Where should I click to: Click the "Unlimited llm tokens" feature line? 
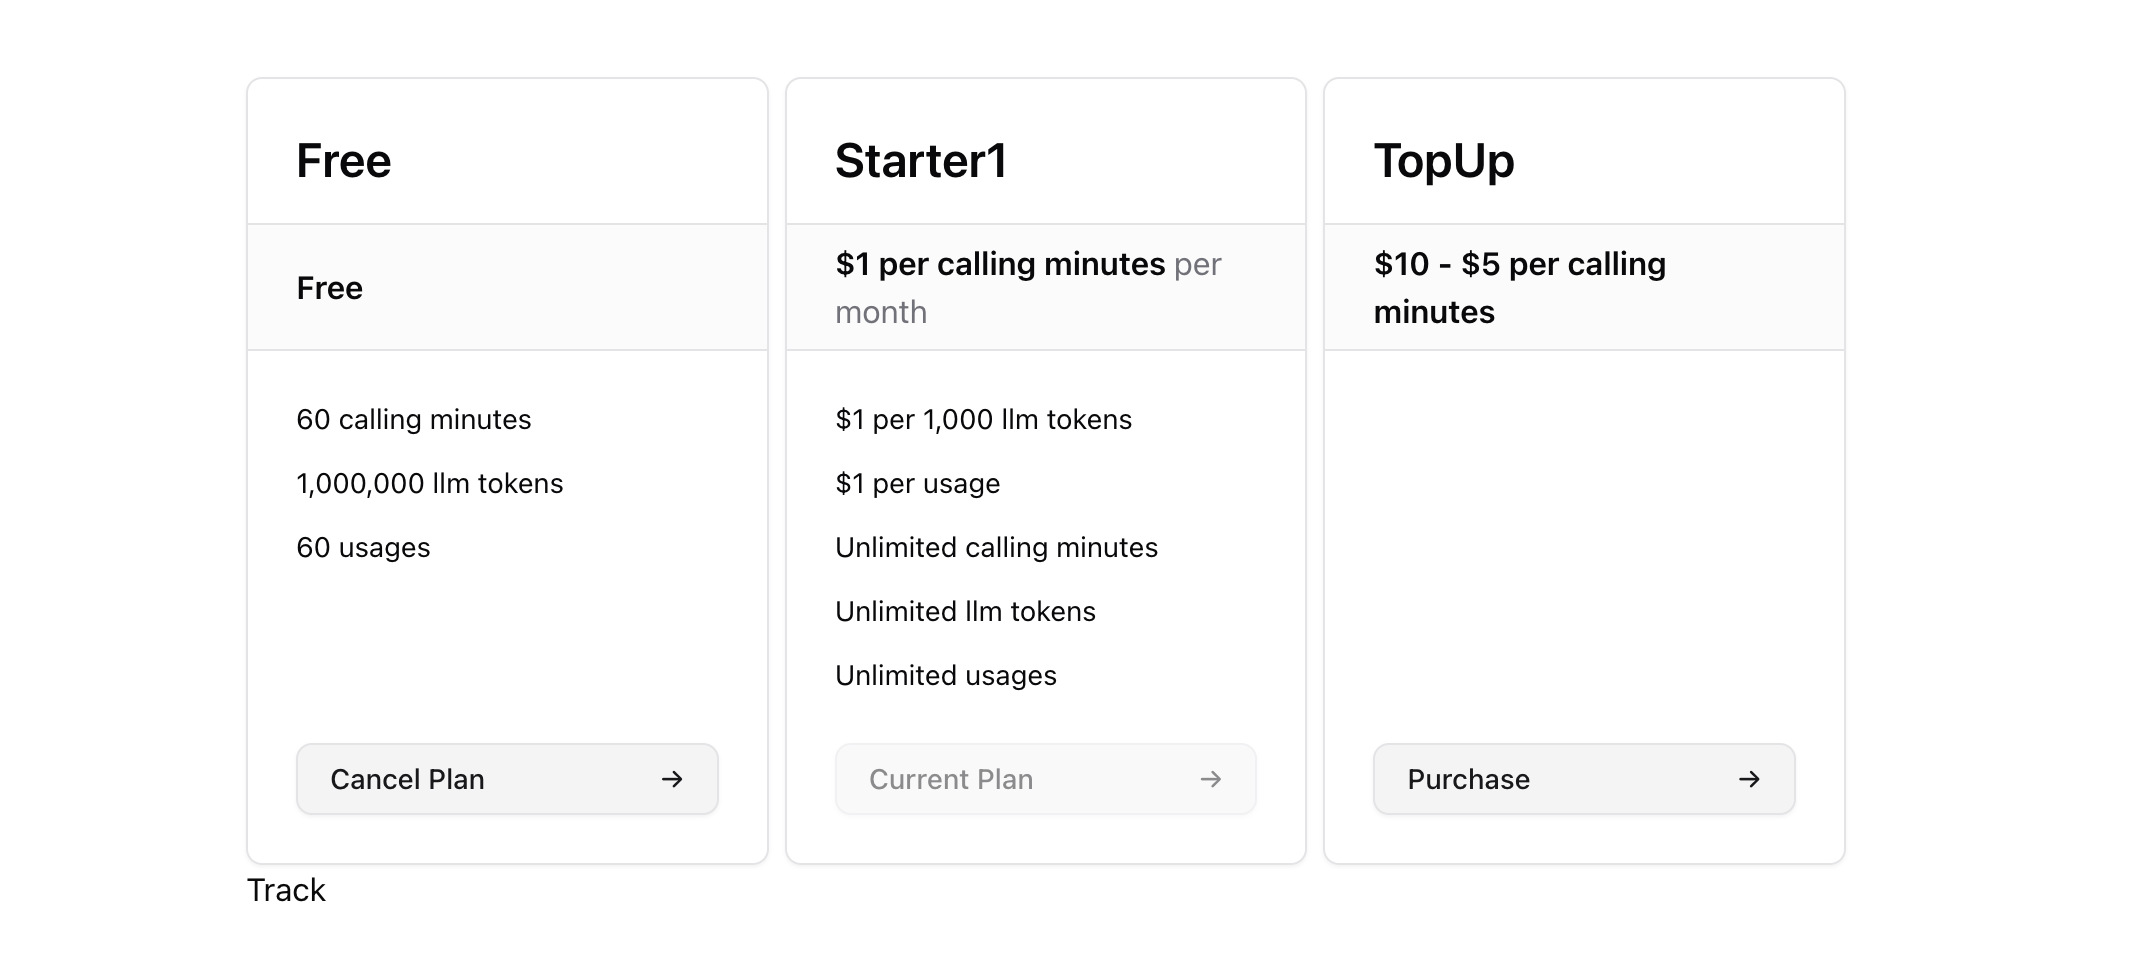coord(965,611)
